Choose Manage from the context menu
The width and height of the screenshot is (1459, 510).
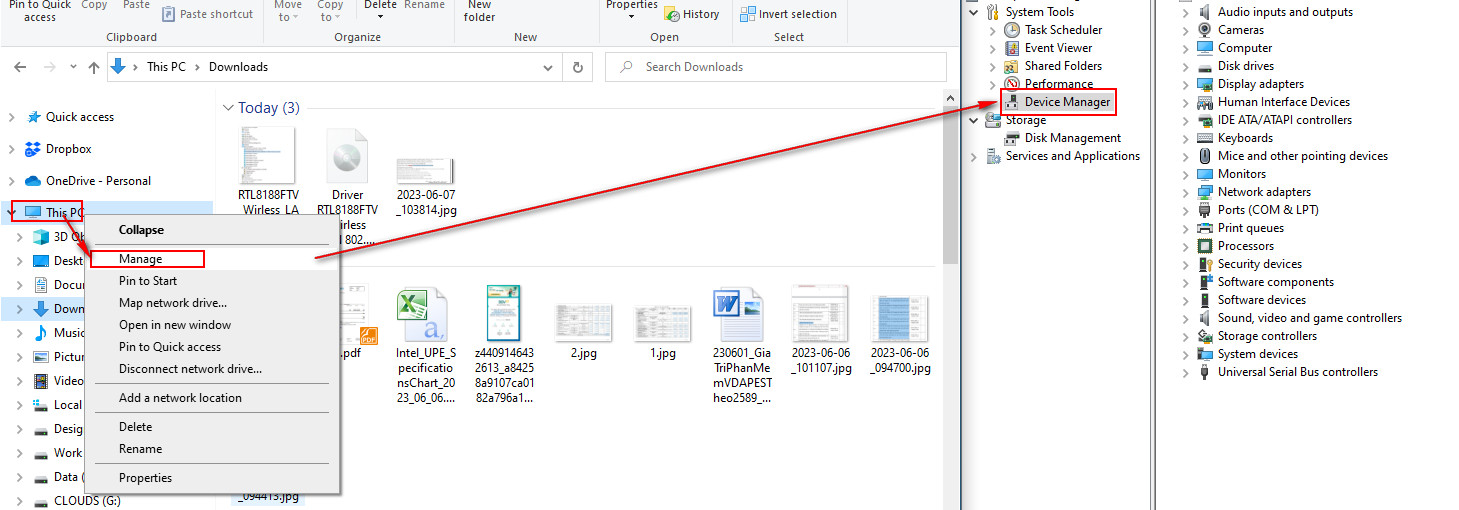pyautogui.click(x=140, y=259)
